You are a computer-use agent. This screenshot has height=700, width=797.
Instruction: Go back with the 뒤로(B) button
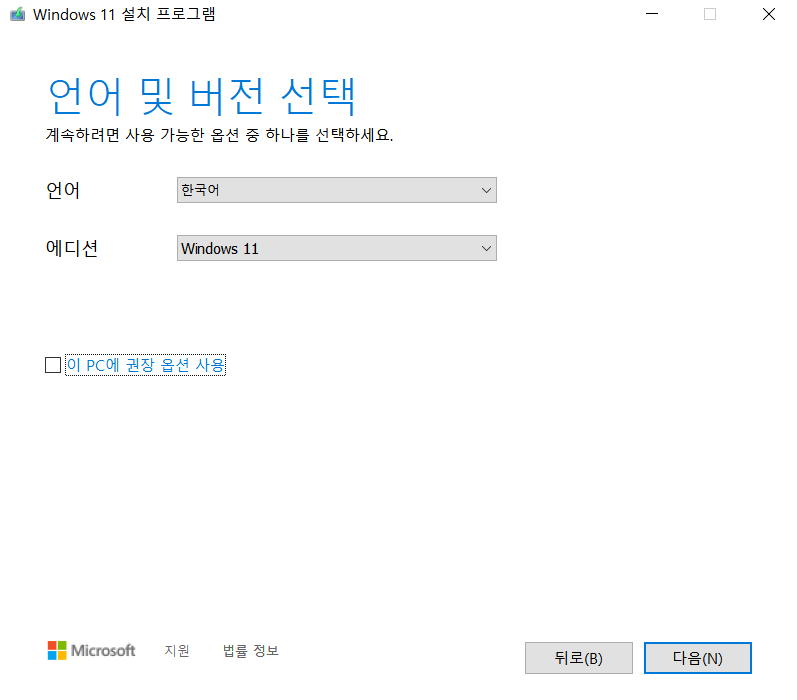[578, 658]
